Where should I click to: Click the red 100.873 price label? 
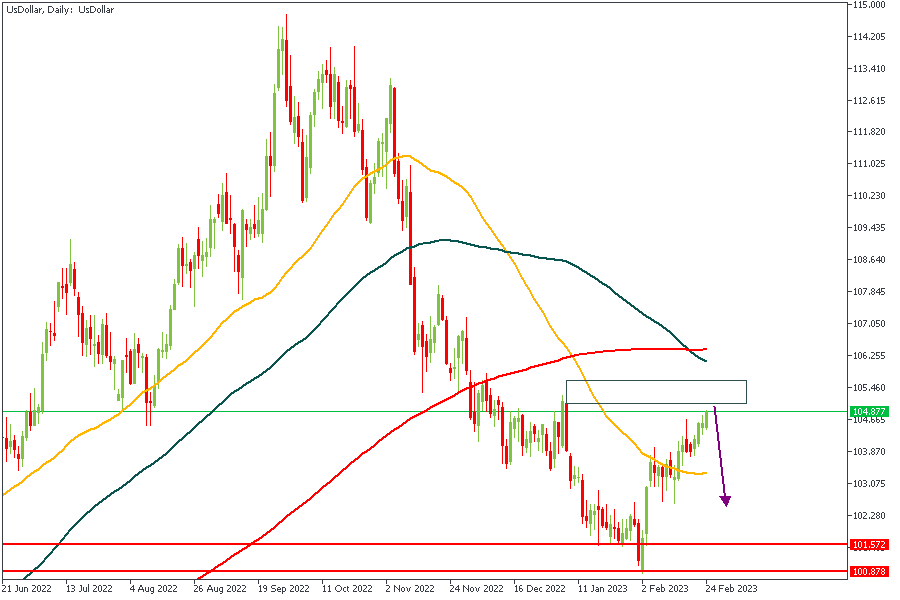point(867,571)
